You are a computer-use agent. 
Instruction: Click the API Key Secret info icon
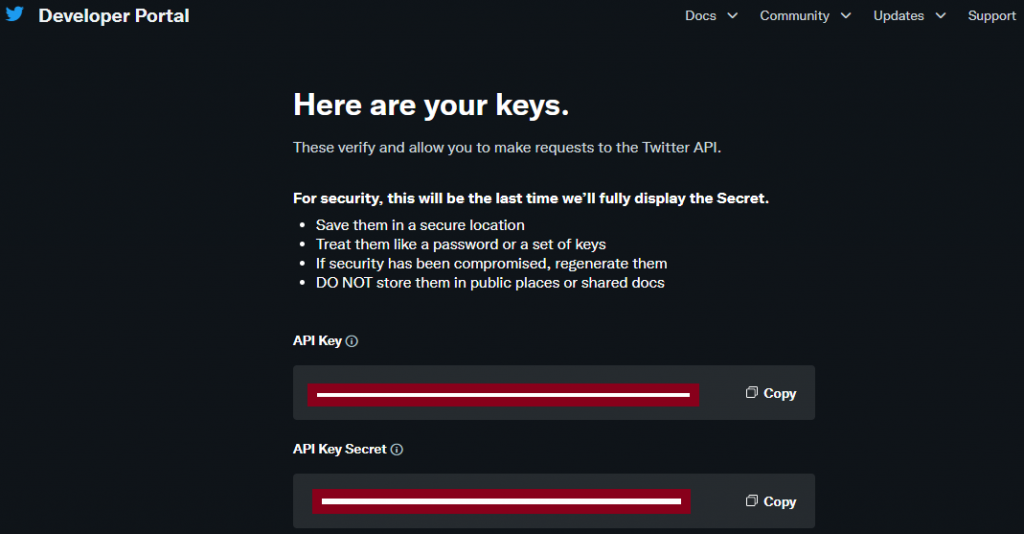396,449
